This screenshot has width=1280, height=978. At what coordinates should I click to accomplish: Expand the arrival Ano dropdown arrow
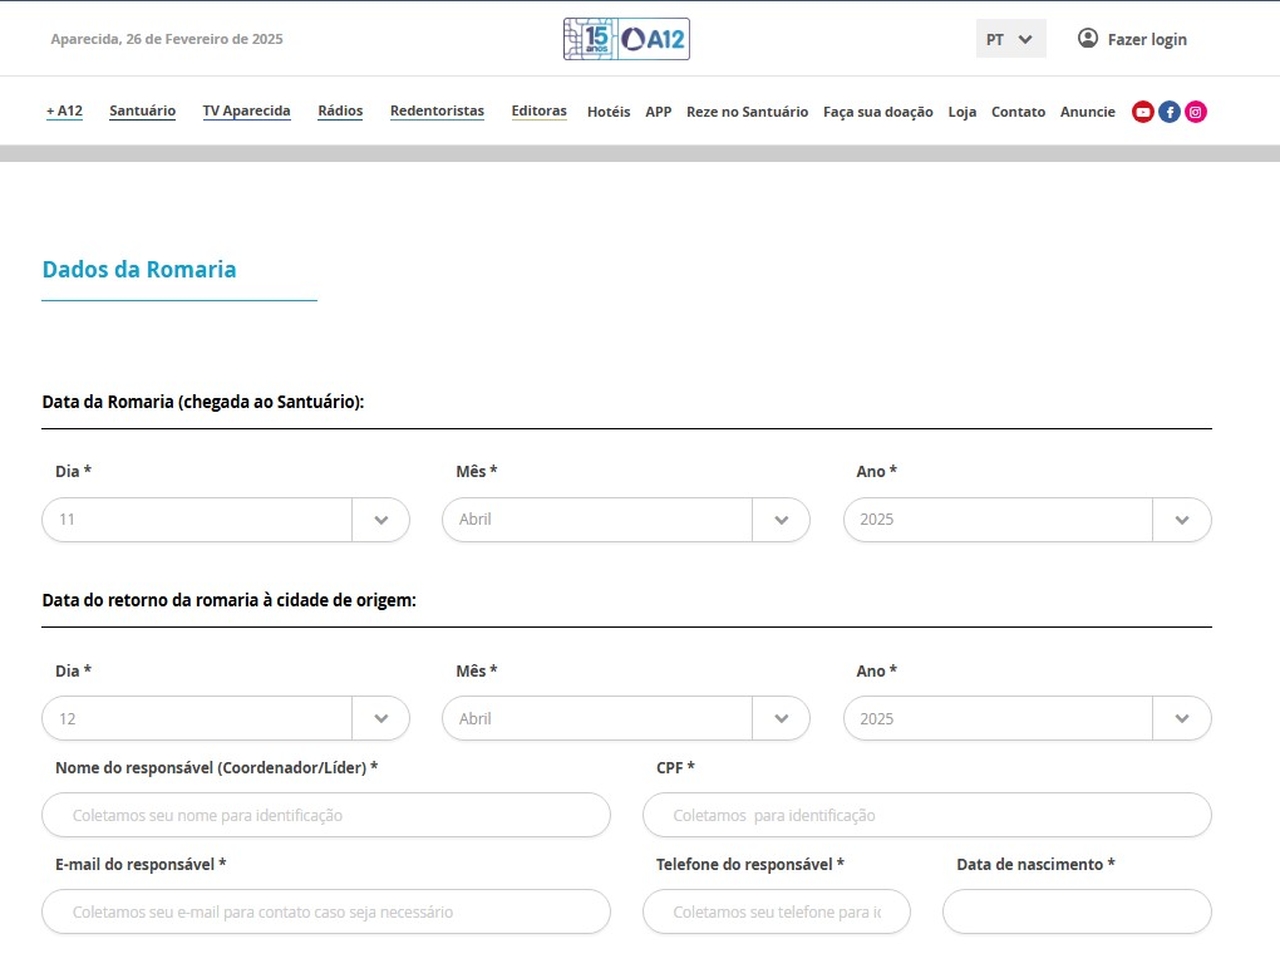coord(1182,520)
